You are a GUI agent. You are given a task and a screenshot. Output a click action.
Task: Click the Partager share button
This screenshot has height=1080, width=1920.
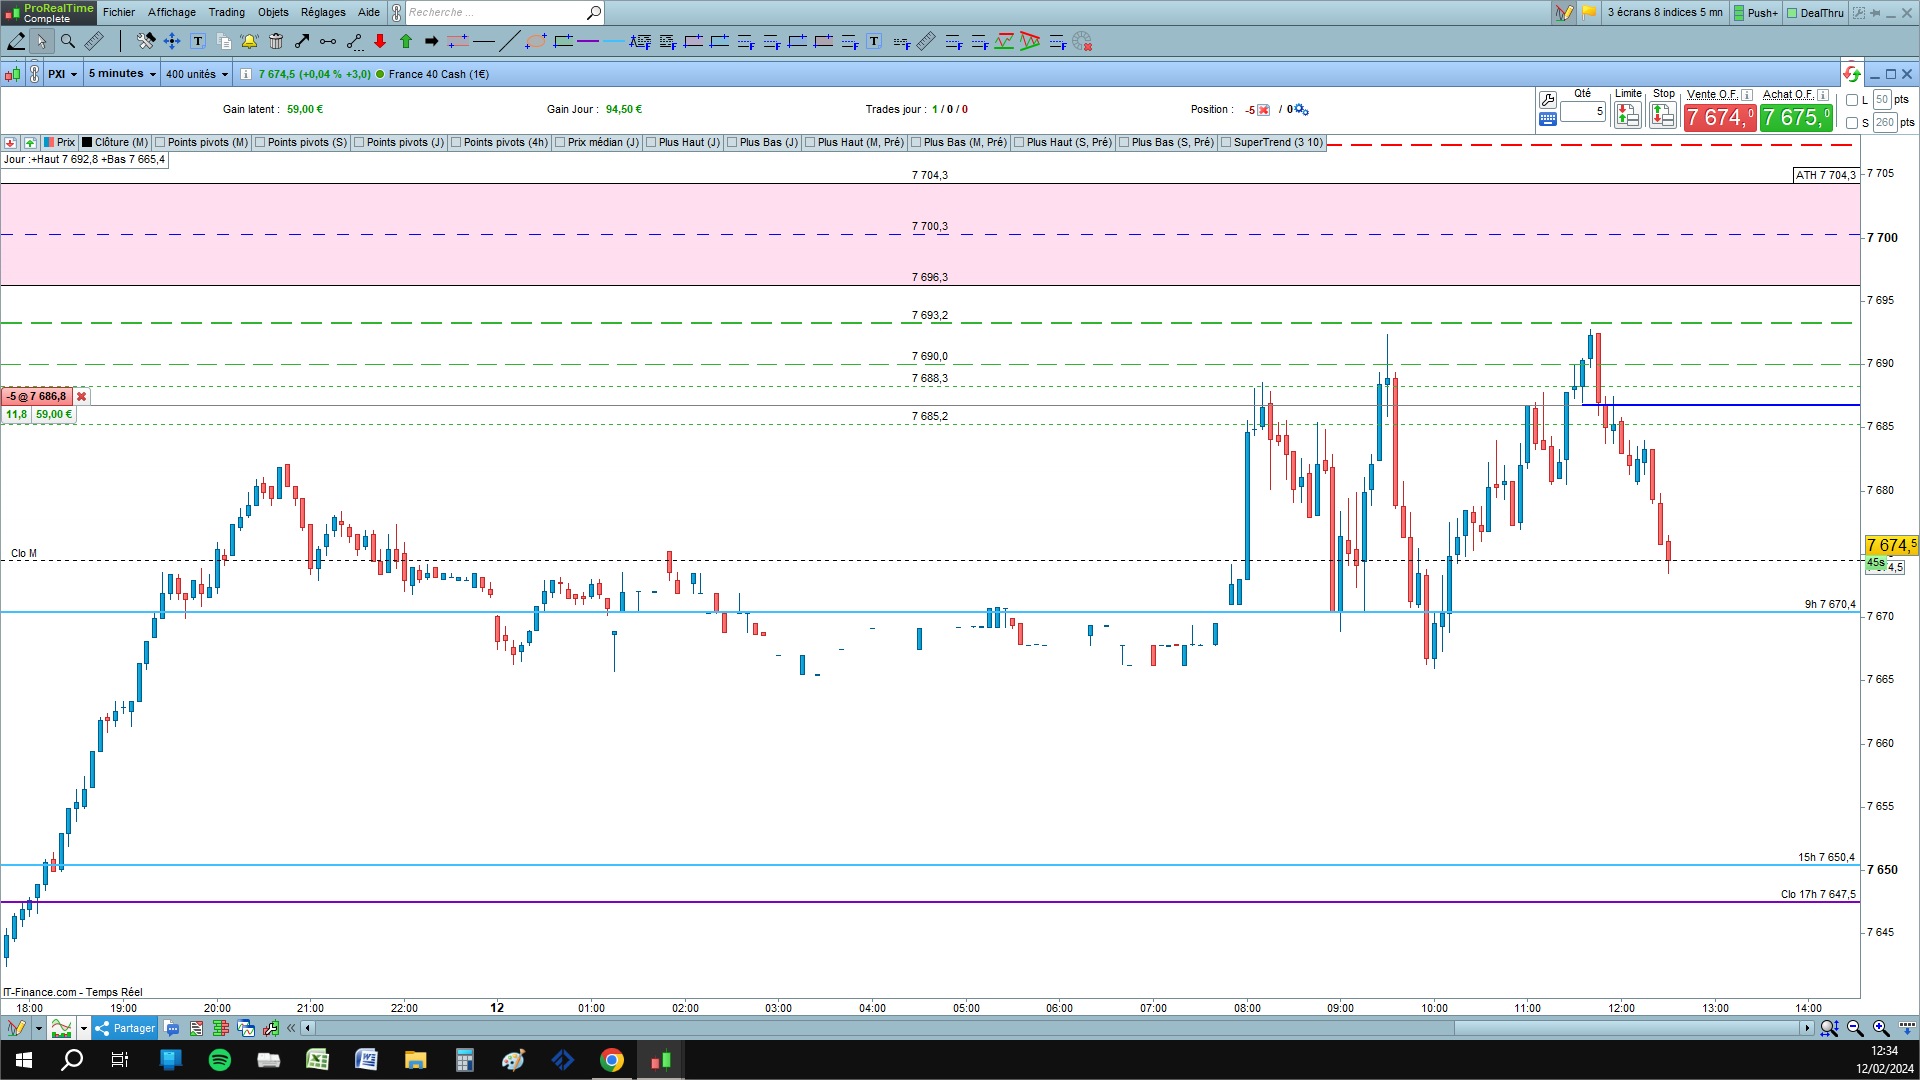point(125,1028)
